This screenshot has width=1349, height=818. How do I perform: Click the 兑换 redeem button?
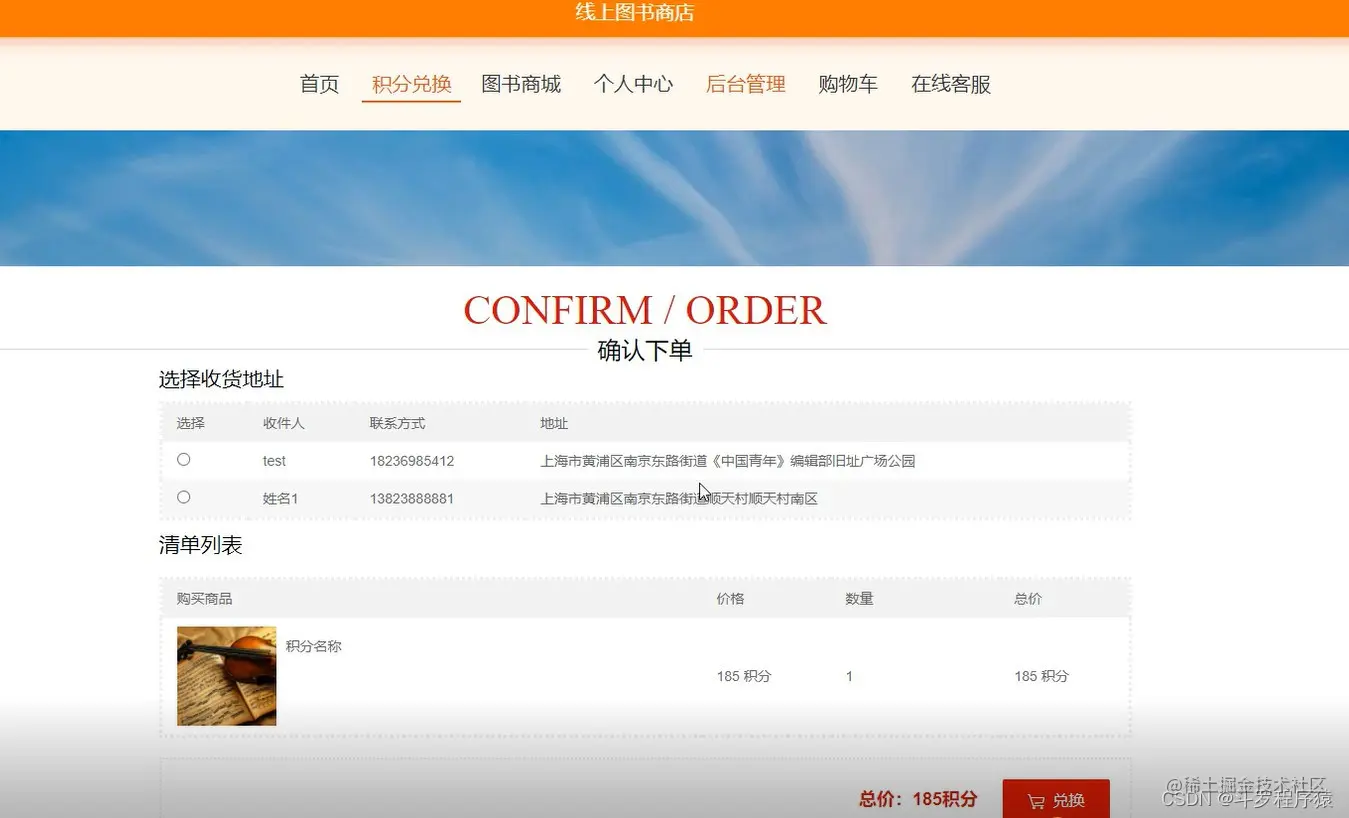pyautogui.click(x=1058, y=800)
